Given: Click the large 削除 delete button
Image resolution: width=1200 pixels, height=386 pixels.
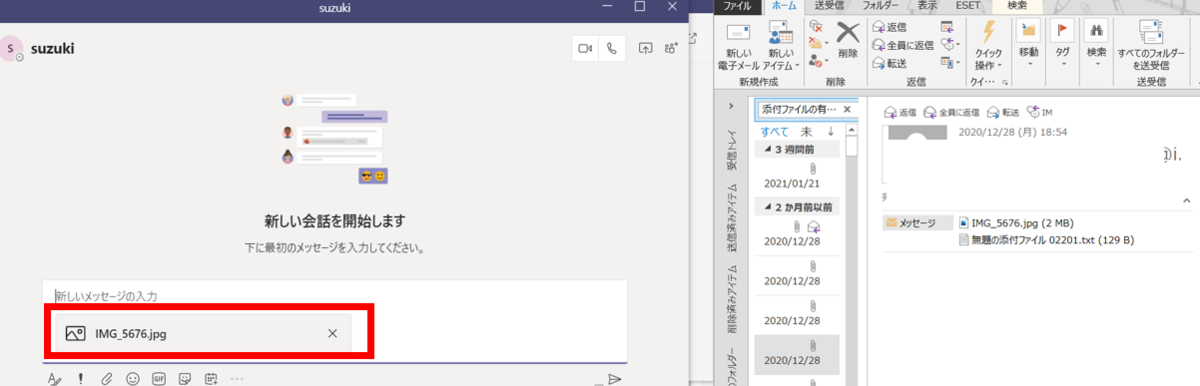Looking at the screenshot, I should 848,40.
